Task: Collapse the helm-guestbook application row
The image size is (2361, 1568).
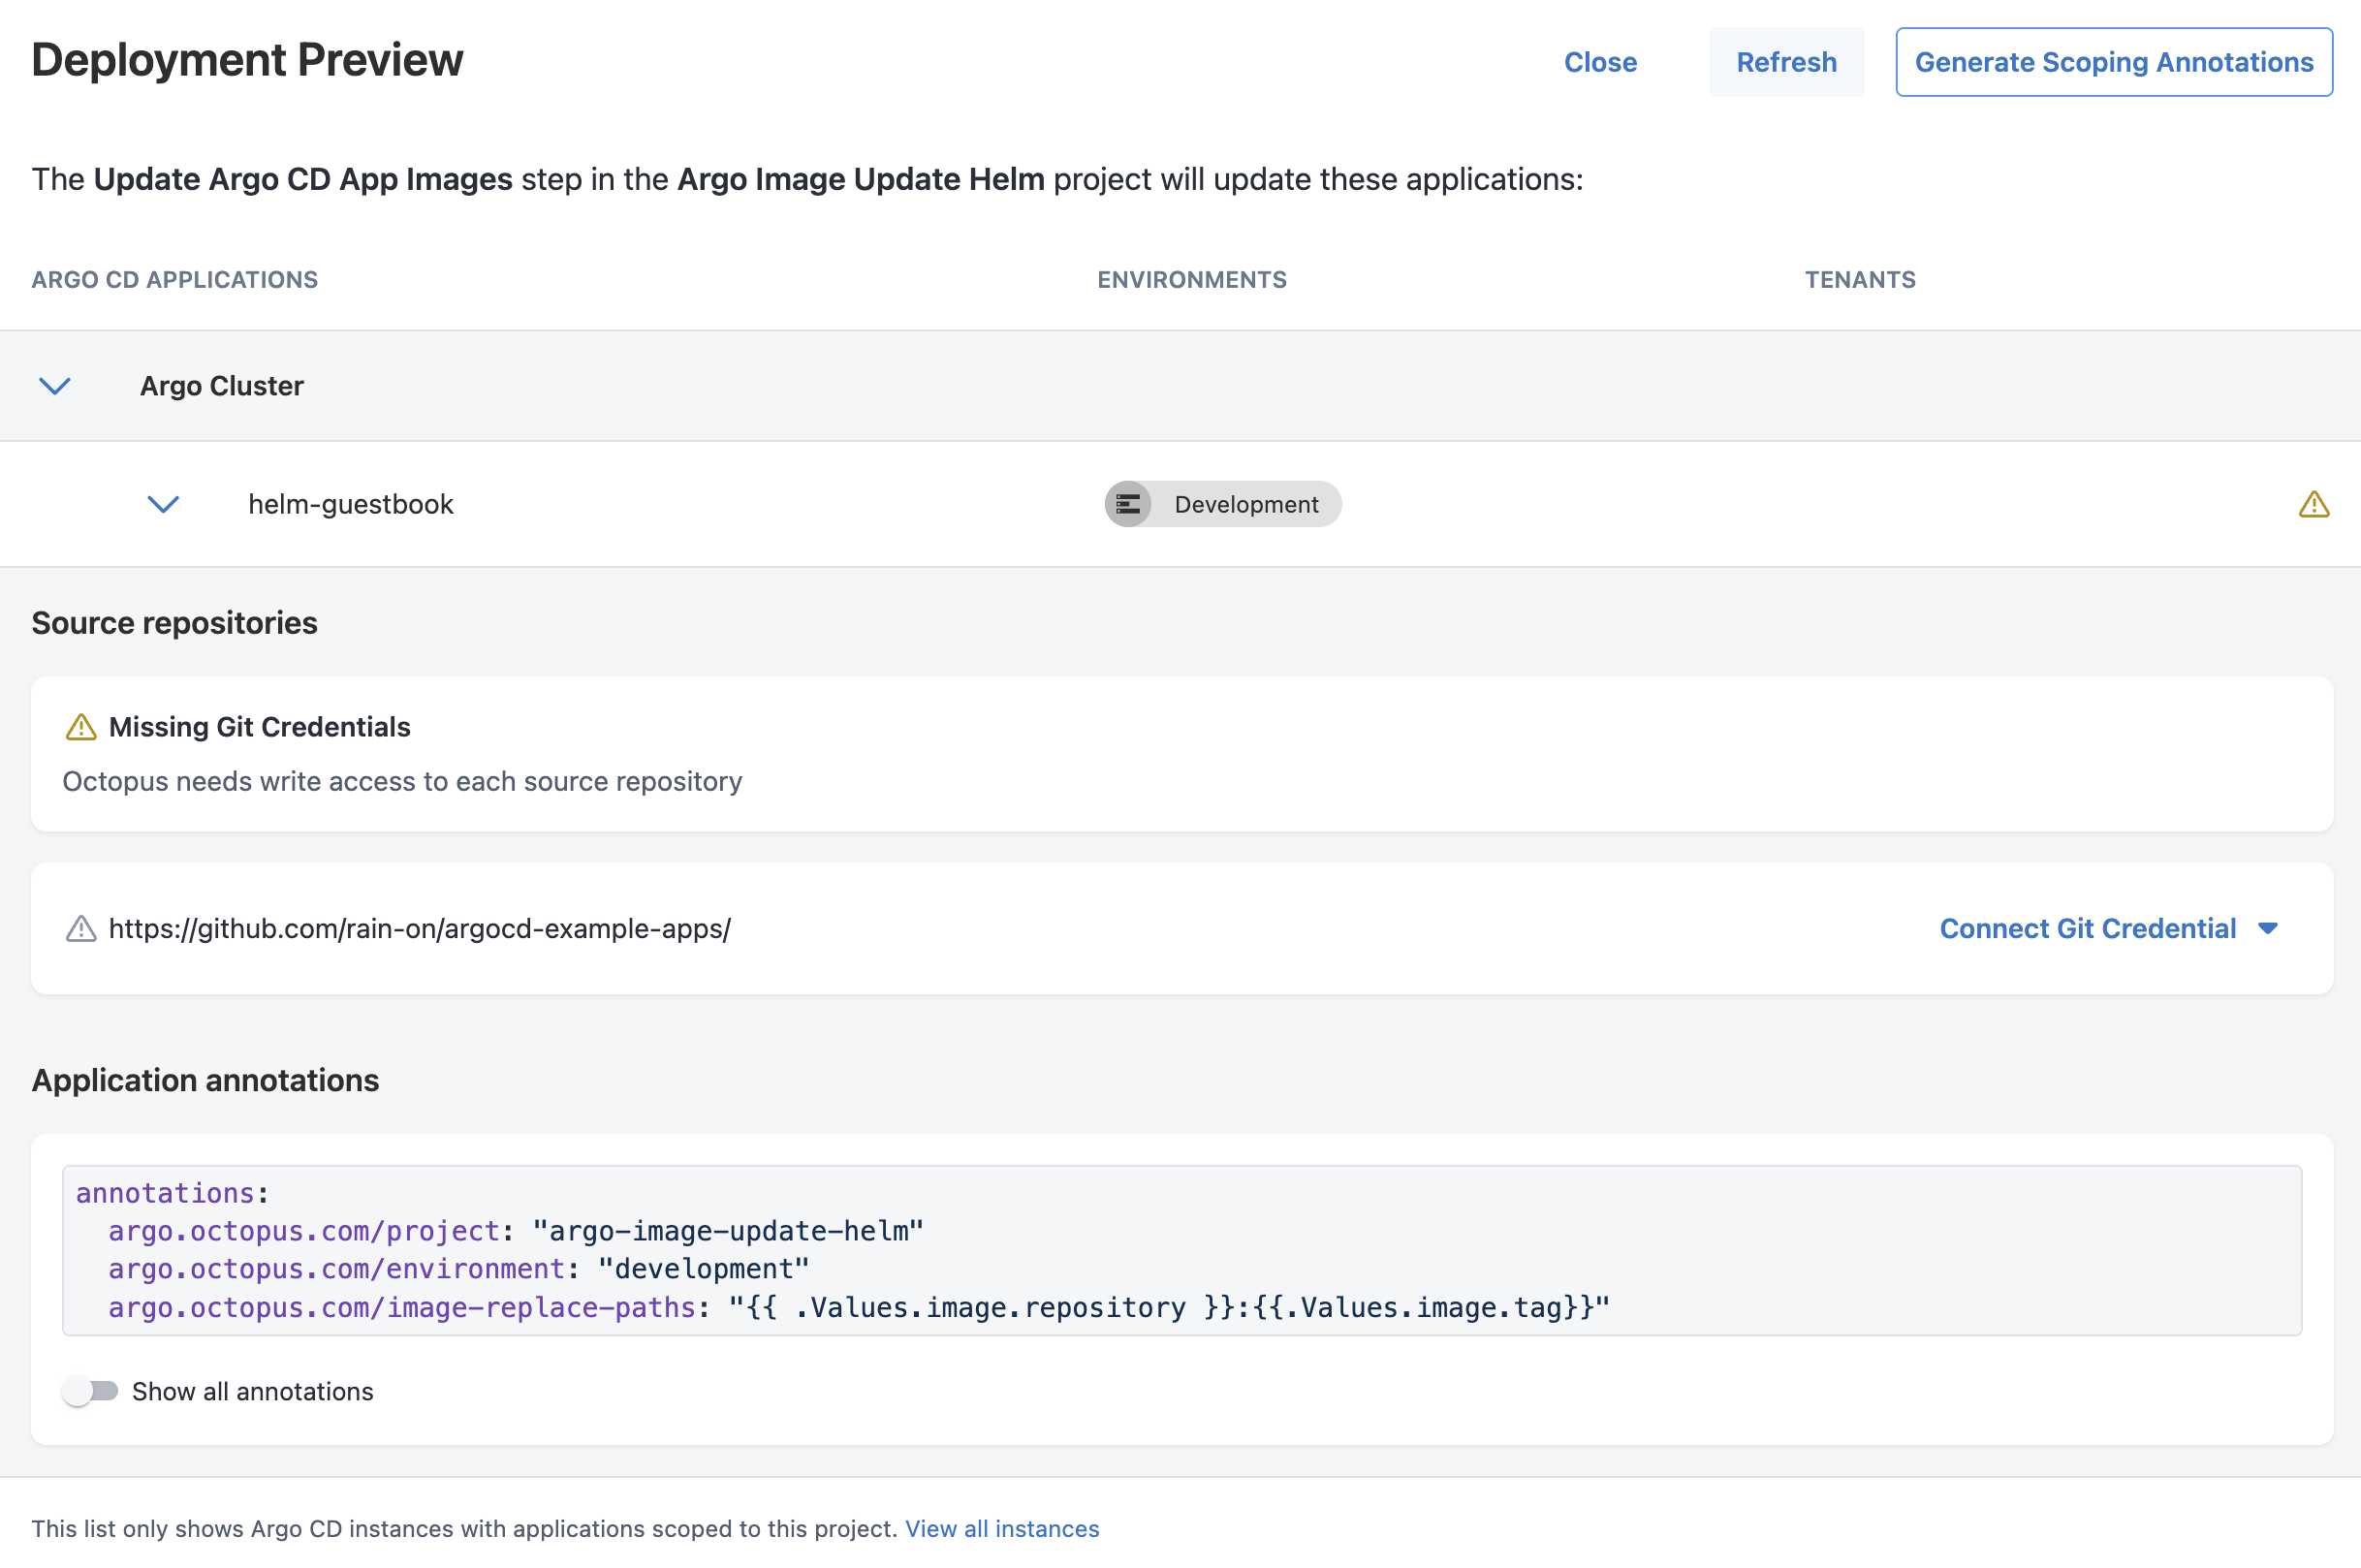Action: click(x=163, y=504)
